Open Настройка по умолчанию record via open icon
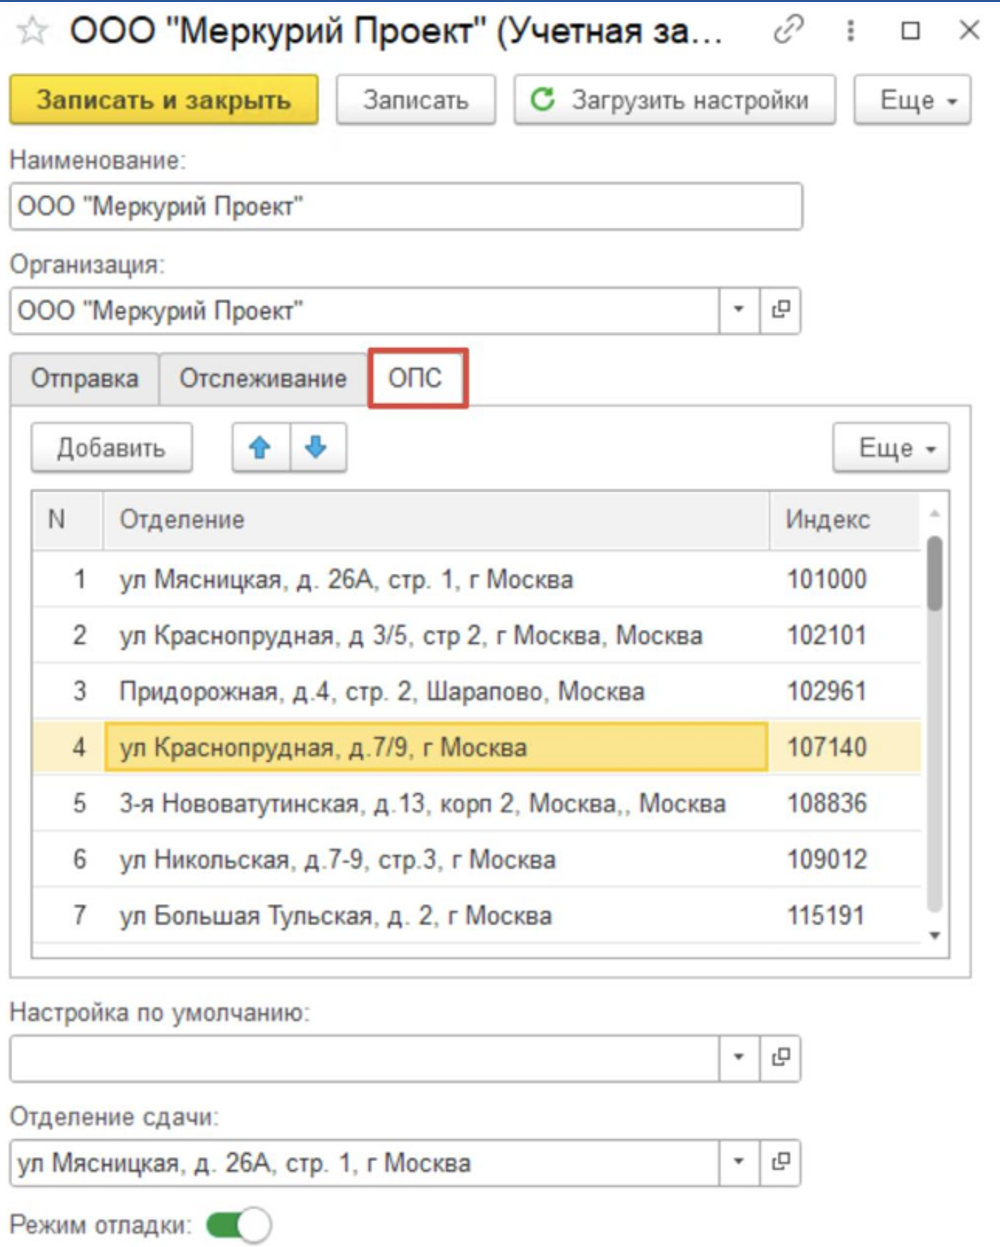Image resolution: width=1000 pixels, height=1247 pixels. (781, 1057)
